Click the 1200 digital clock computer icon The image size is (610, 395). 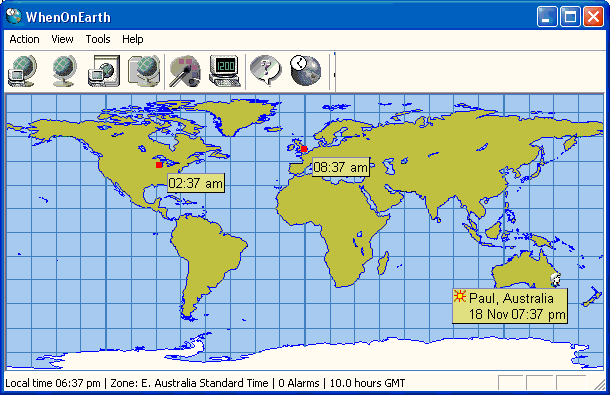[x=225, y=71]
